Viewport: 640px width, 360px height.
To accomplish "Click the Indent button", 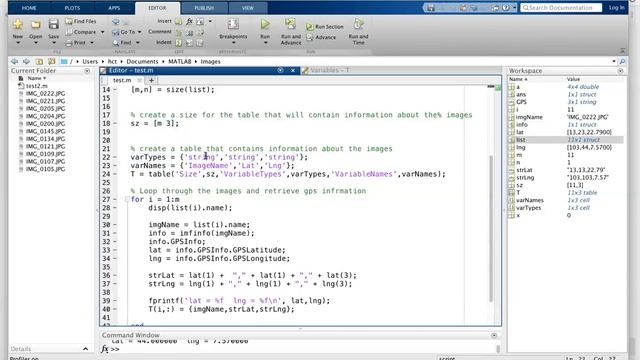I will [164, 42].
